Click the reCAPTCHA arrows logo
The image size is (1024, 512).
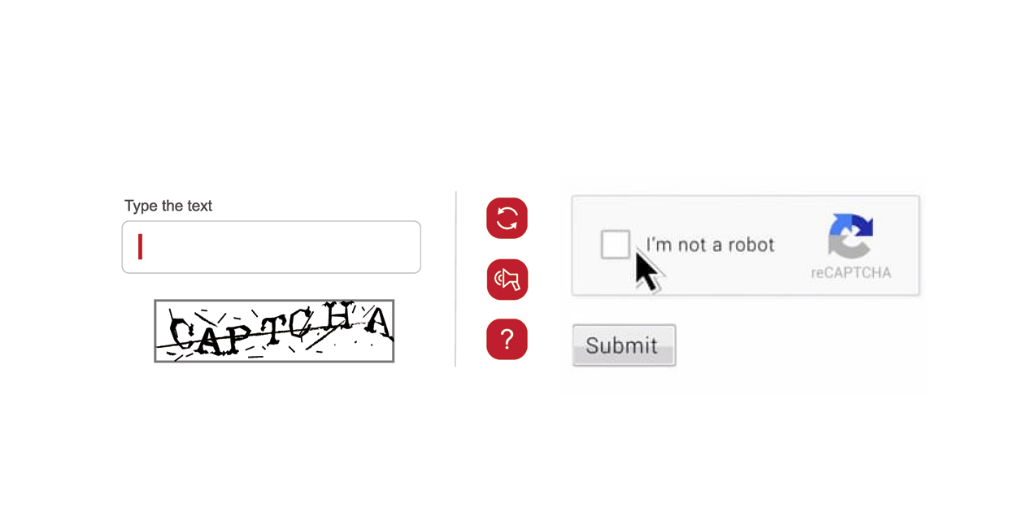pyautogui.click(x=850, y=235)
